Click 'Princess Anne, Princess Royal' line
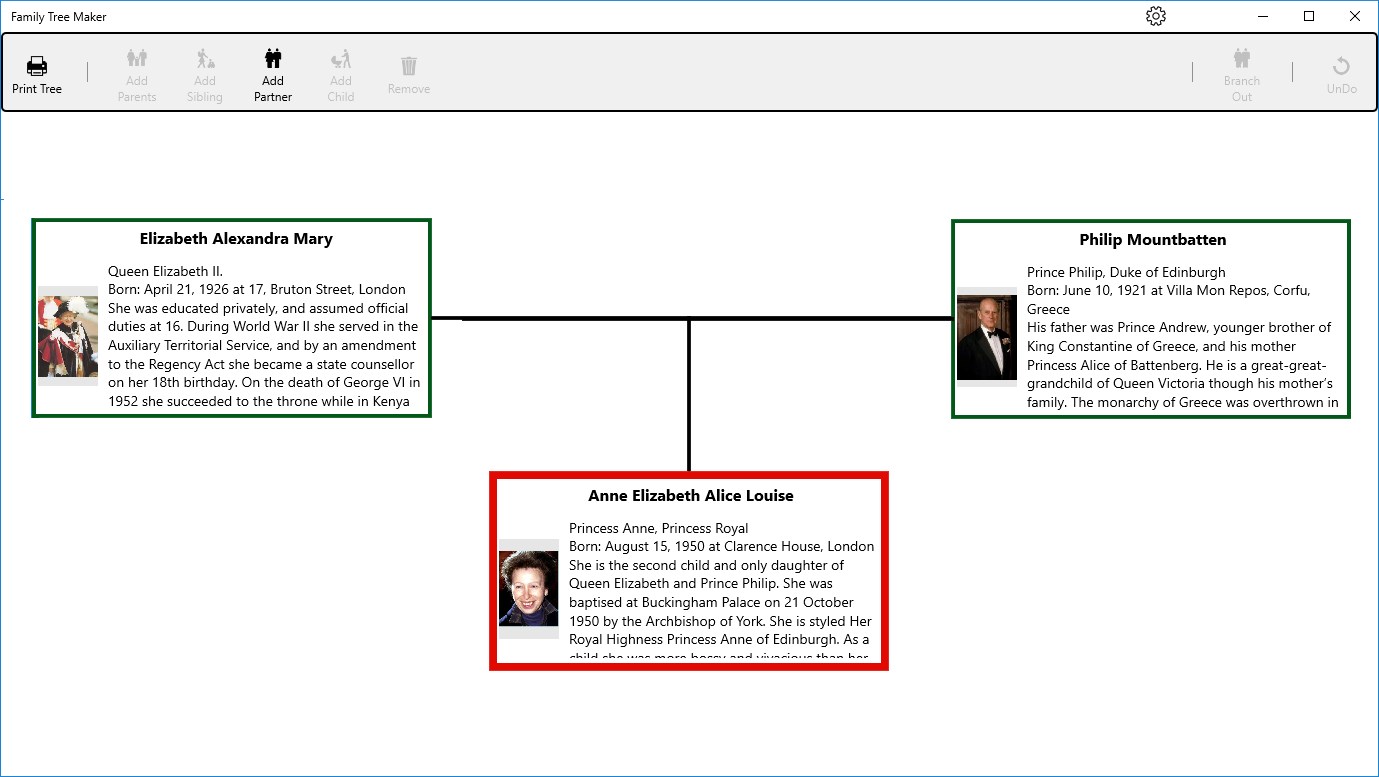This screenshot has width=1379, height=777. click(x=659, y=528)
